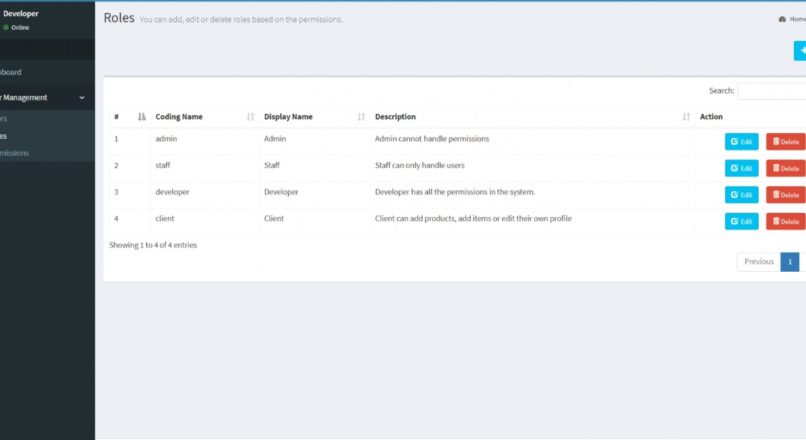Viewport: 806px width, 440px height.
Task: Click the 'Admin' display name cell
Action: tap(275, 139)
